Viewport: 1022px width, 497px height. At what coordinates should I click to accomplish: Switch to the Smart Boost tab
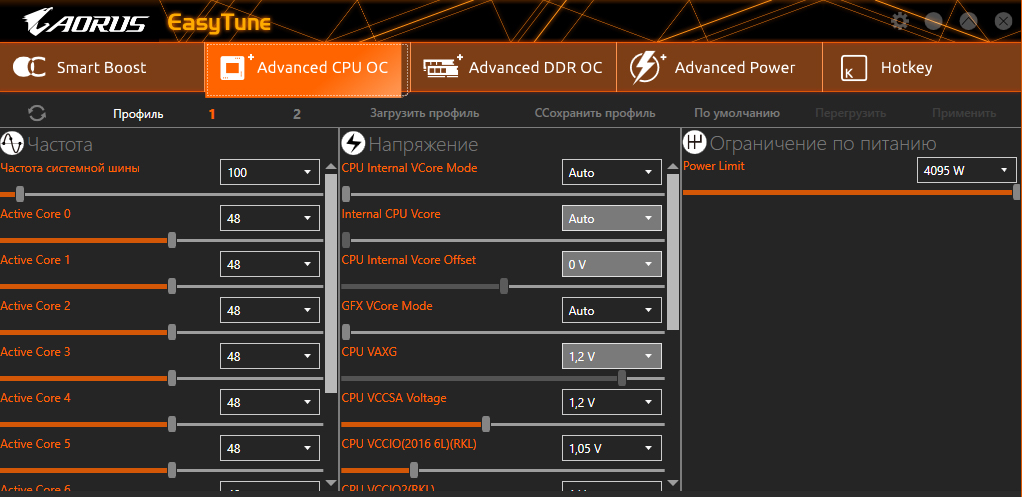tap(102, 67)
